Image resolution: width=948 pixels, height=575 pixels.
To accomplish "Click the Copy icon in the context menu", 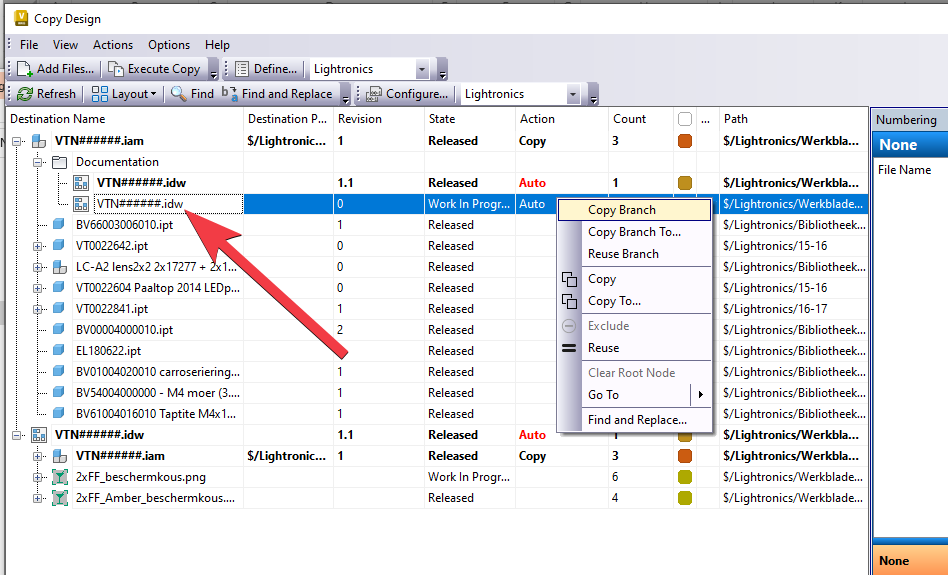I will pos(569,279).
